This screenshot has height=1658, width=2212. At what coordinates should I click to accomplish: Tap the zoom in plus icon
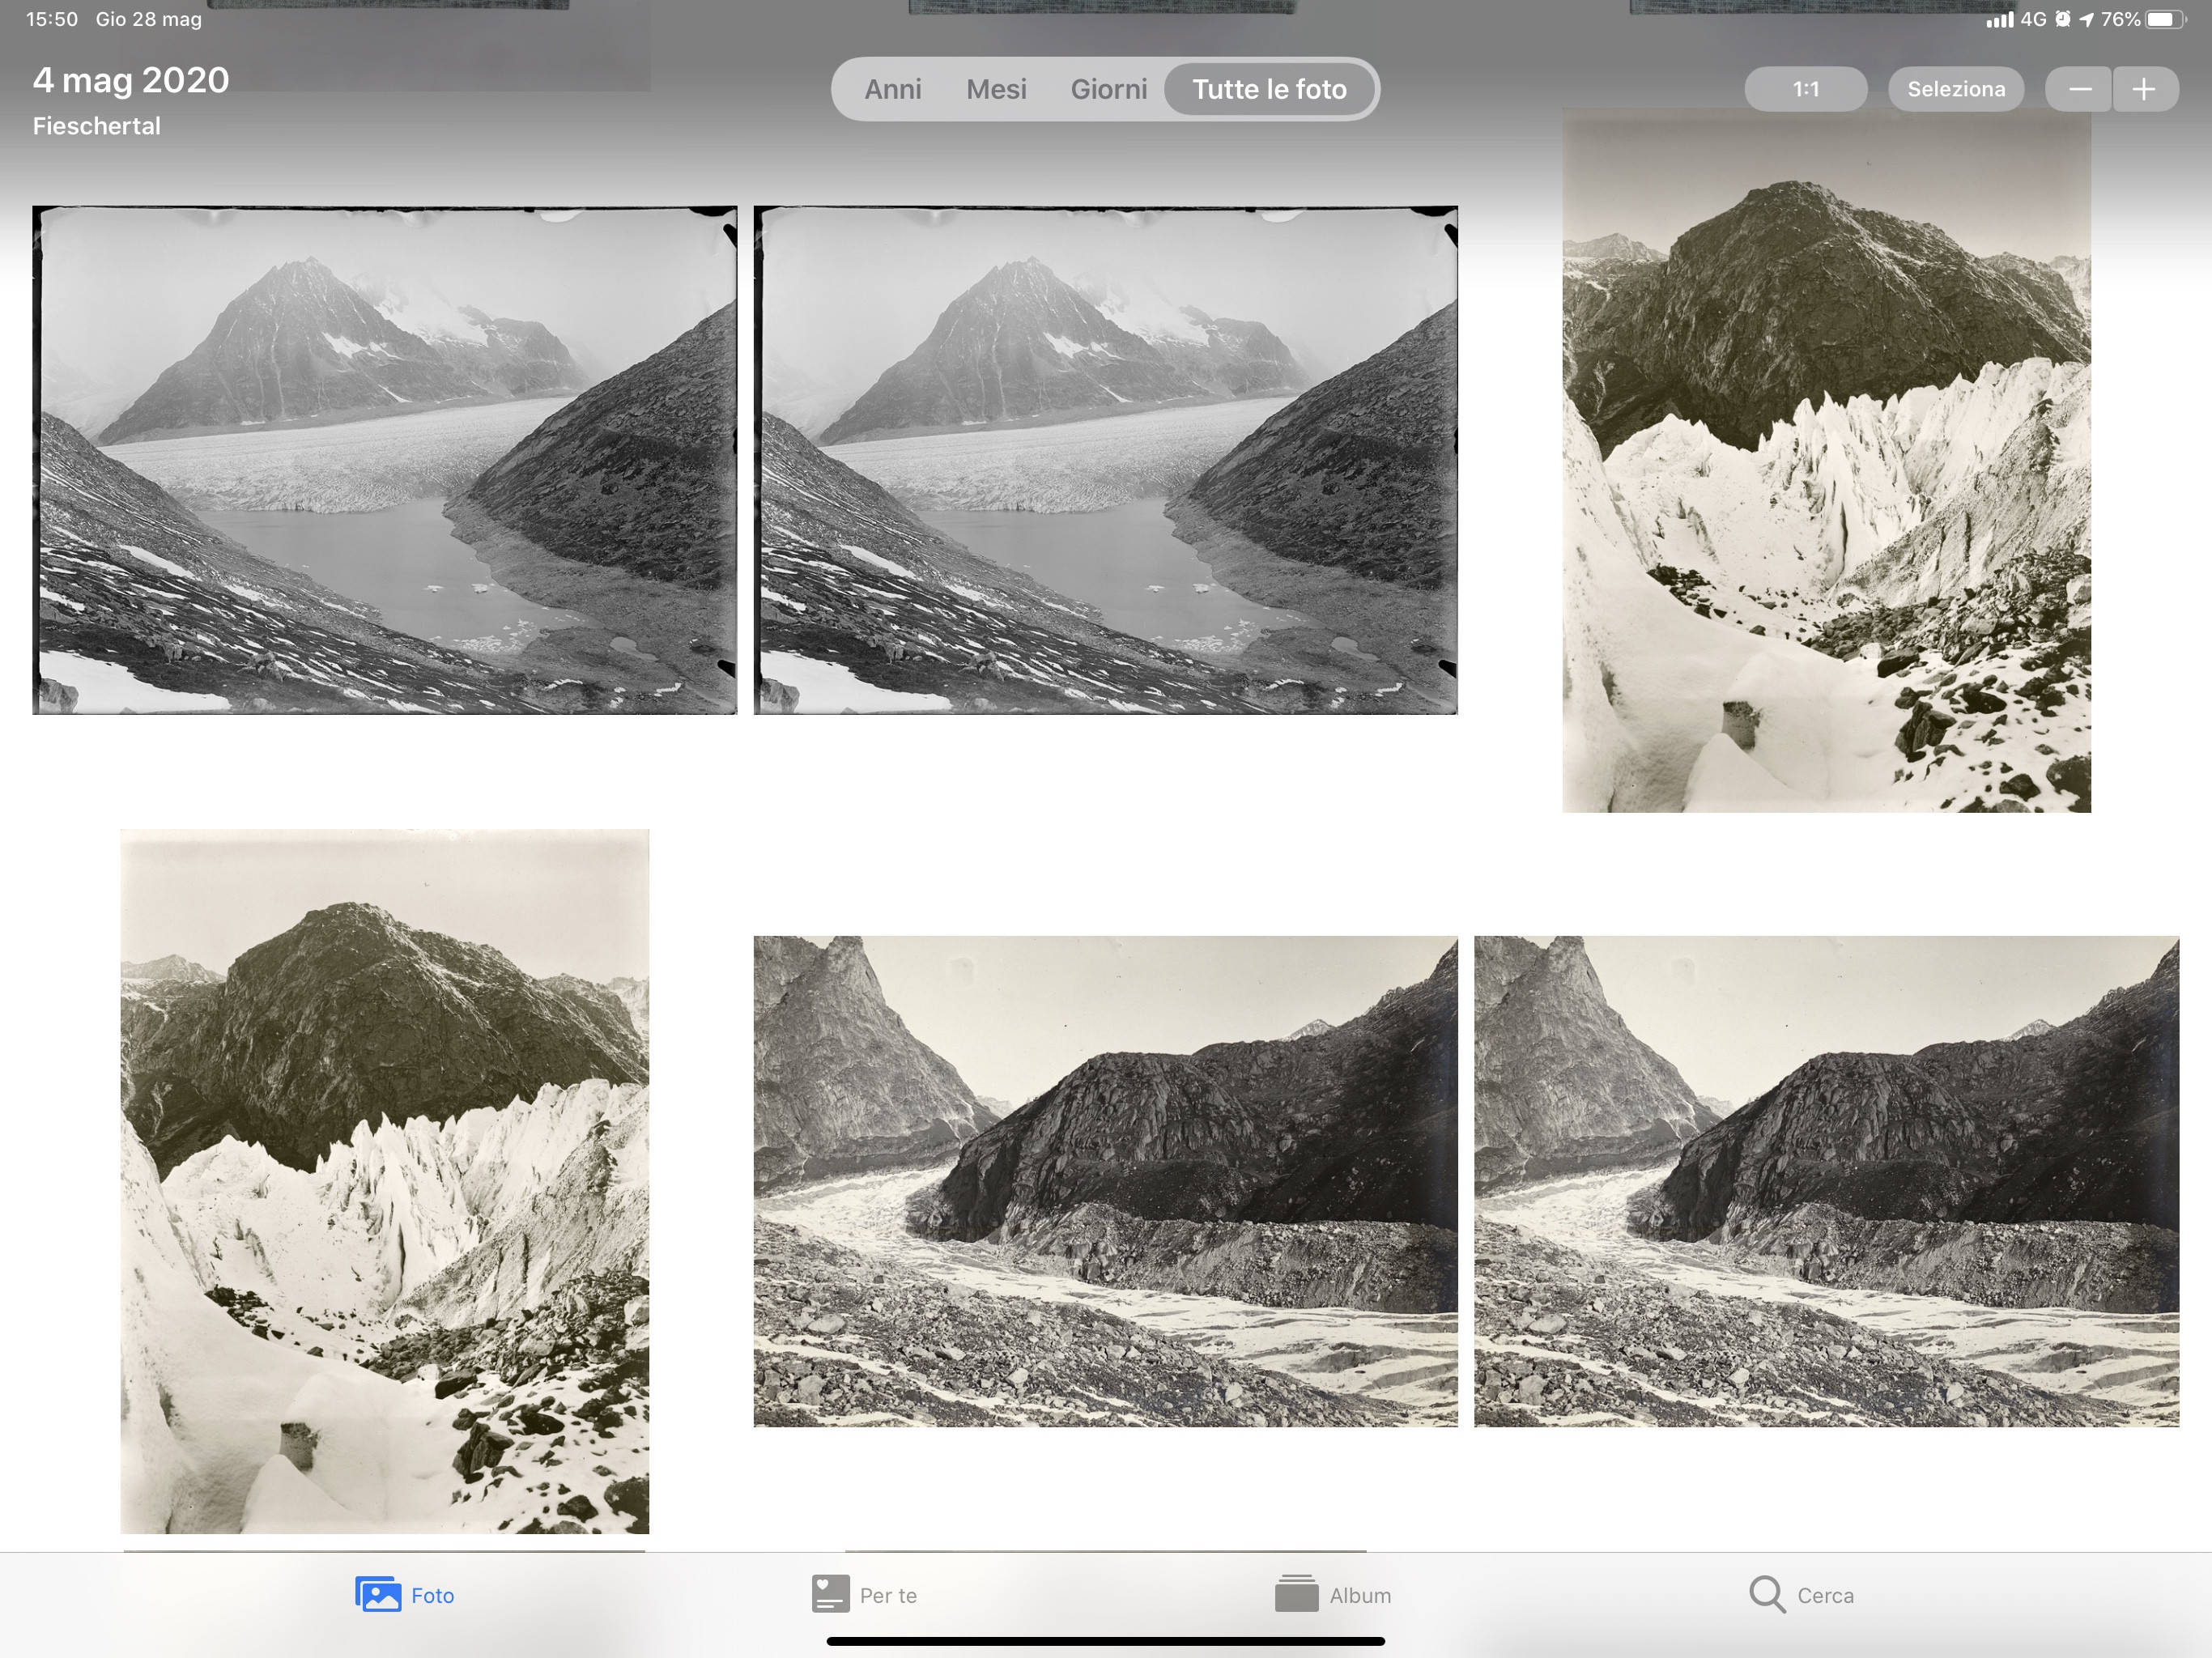(x=2144, y=90)
